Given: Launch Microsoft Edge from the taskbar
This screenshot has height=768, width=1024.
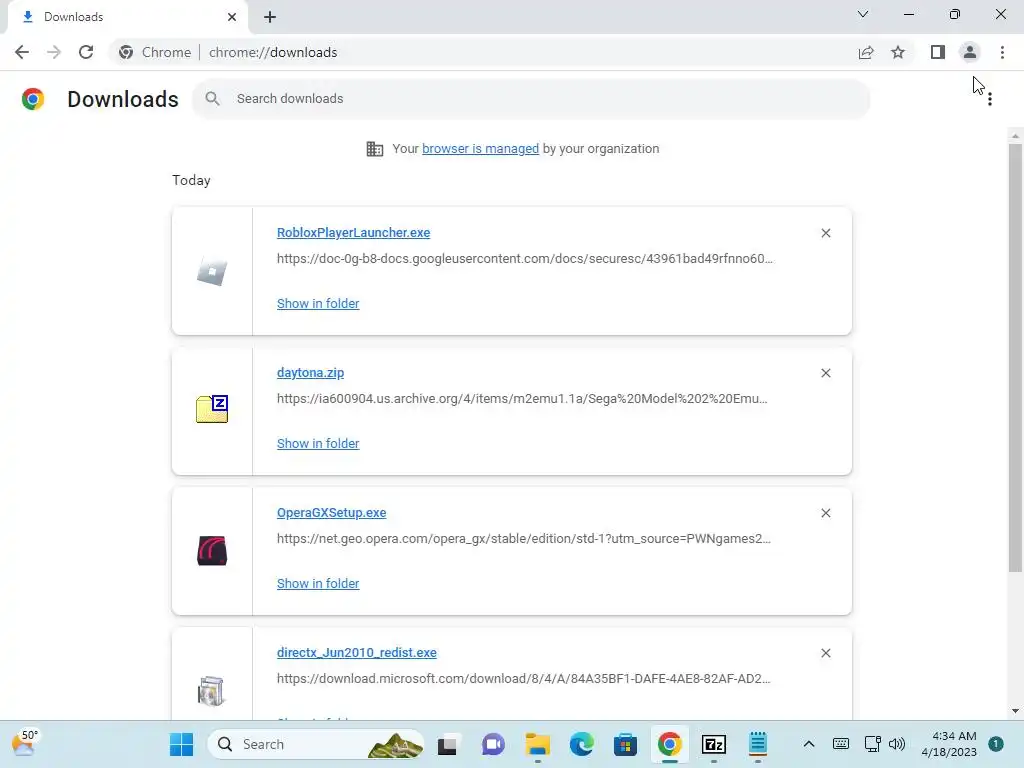Looking at the screenshot, I should point(581,744).
